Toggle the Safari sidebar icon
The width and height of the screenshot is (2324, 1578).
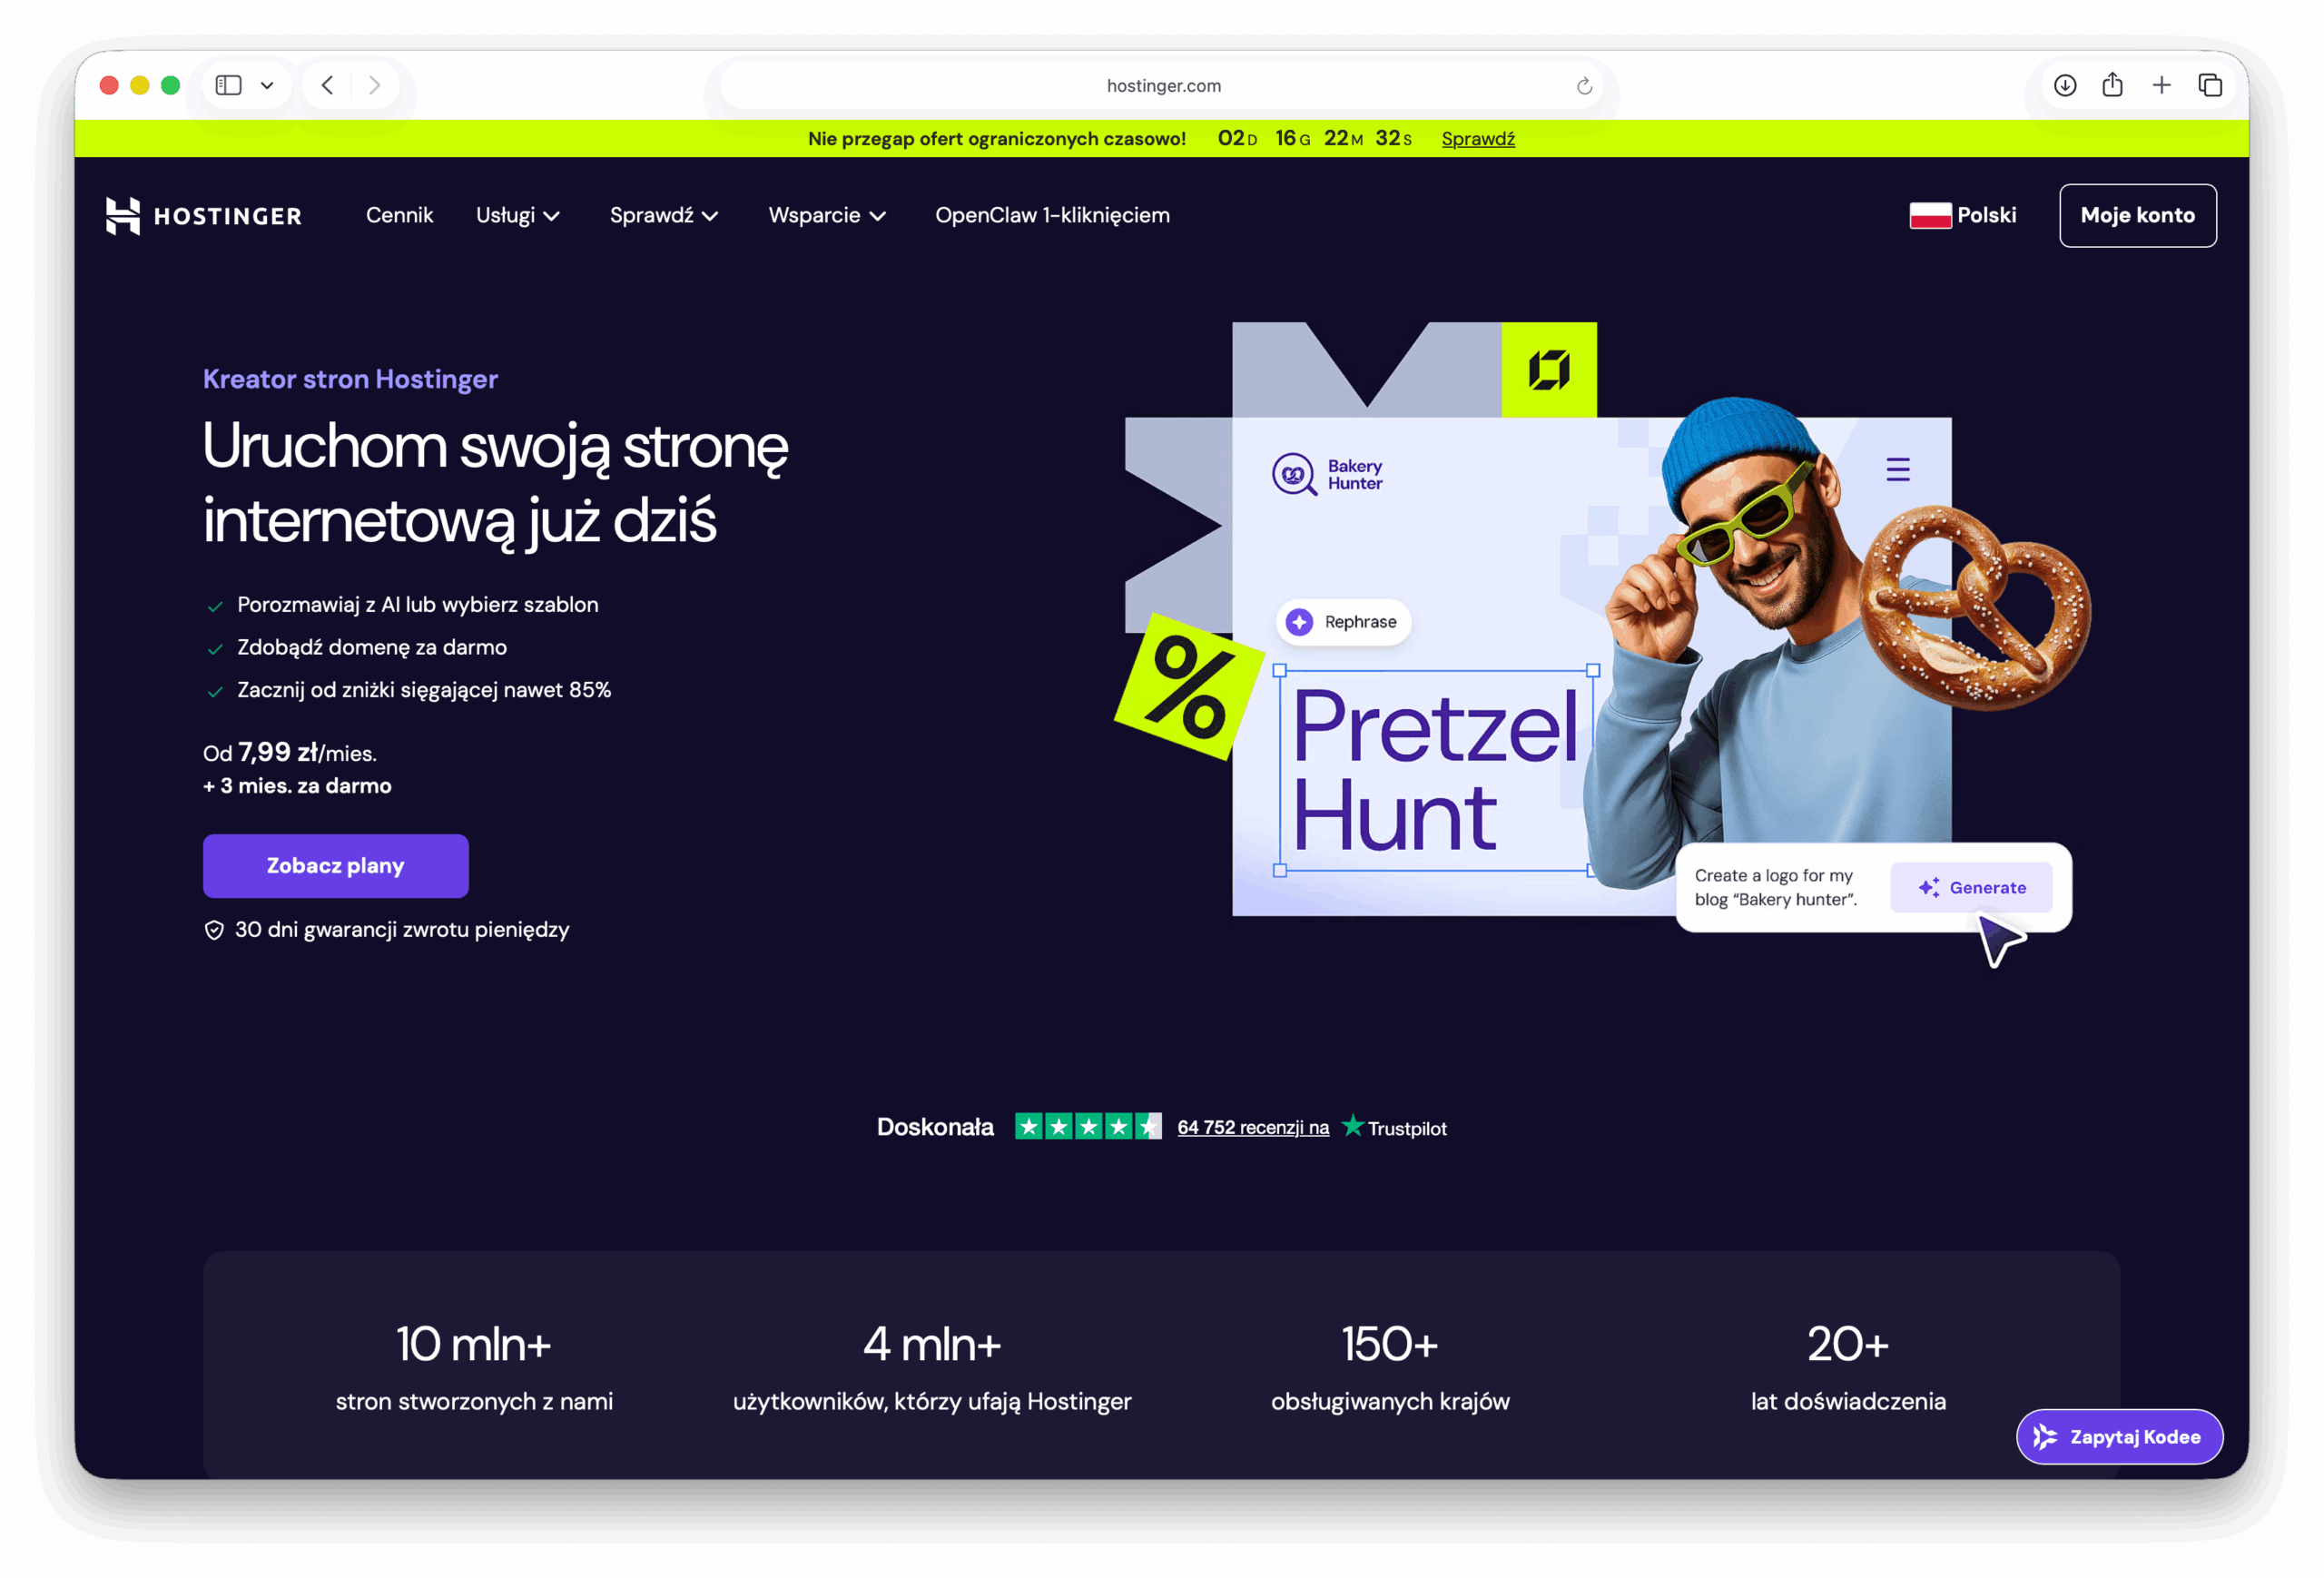click(229, 85)
